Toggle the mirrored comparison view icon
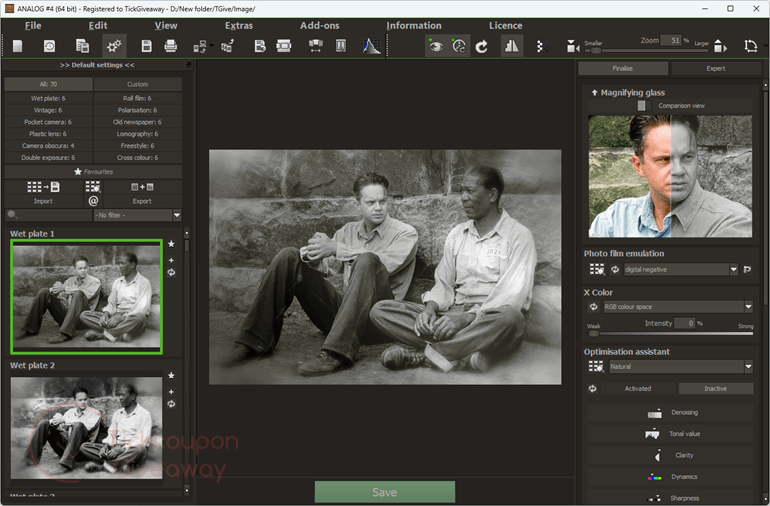770x506 pixels. point(512,46)
